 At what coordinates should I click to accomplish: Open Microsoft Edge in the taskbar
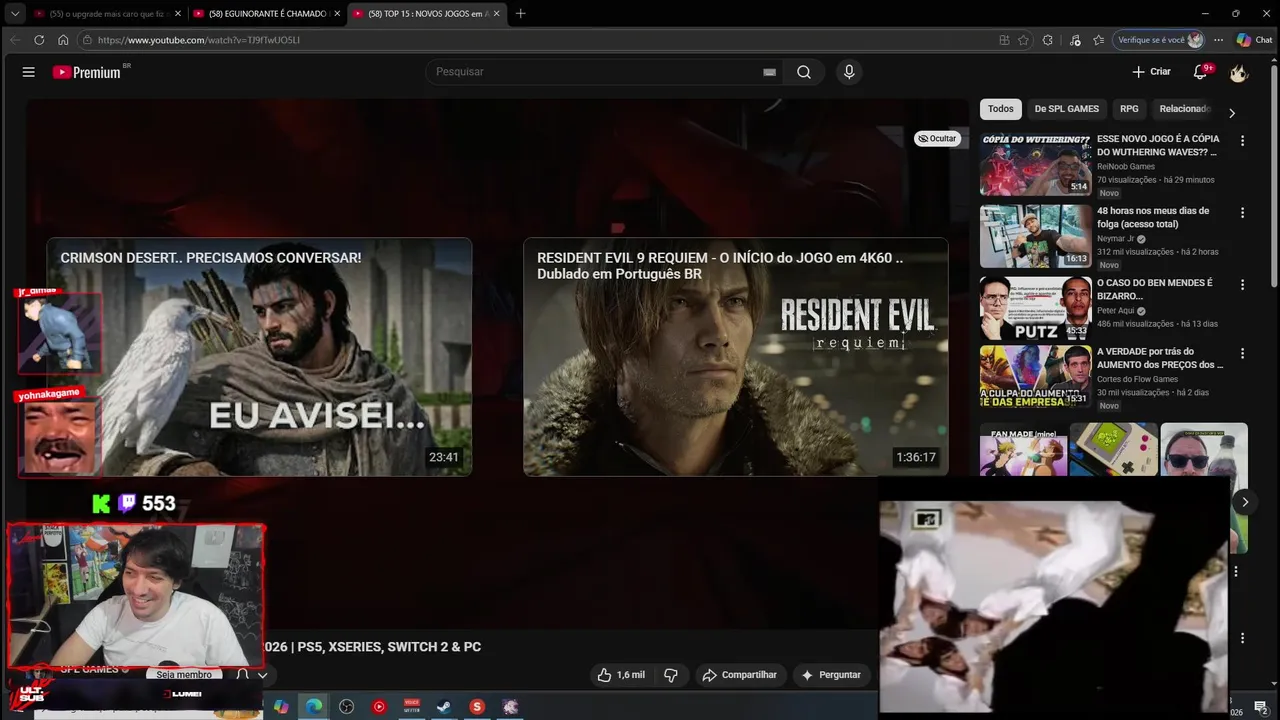[x=314, y=707]
